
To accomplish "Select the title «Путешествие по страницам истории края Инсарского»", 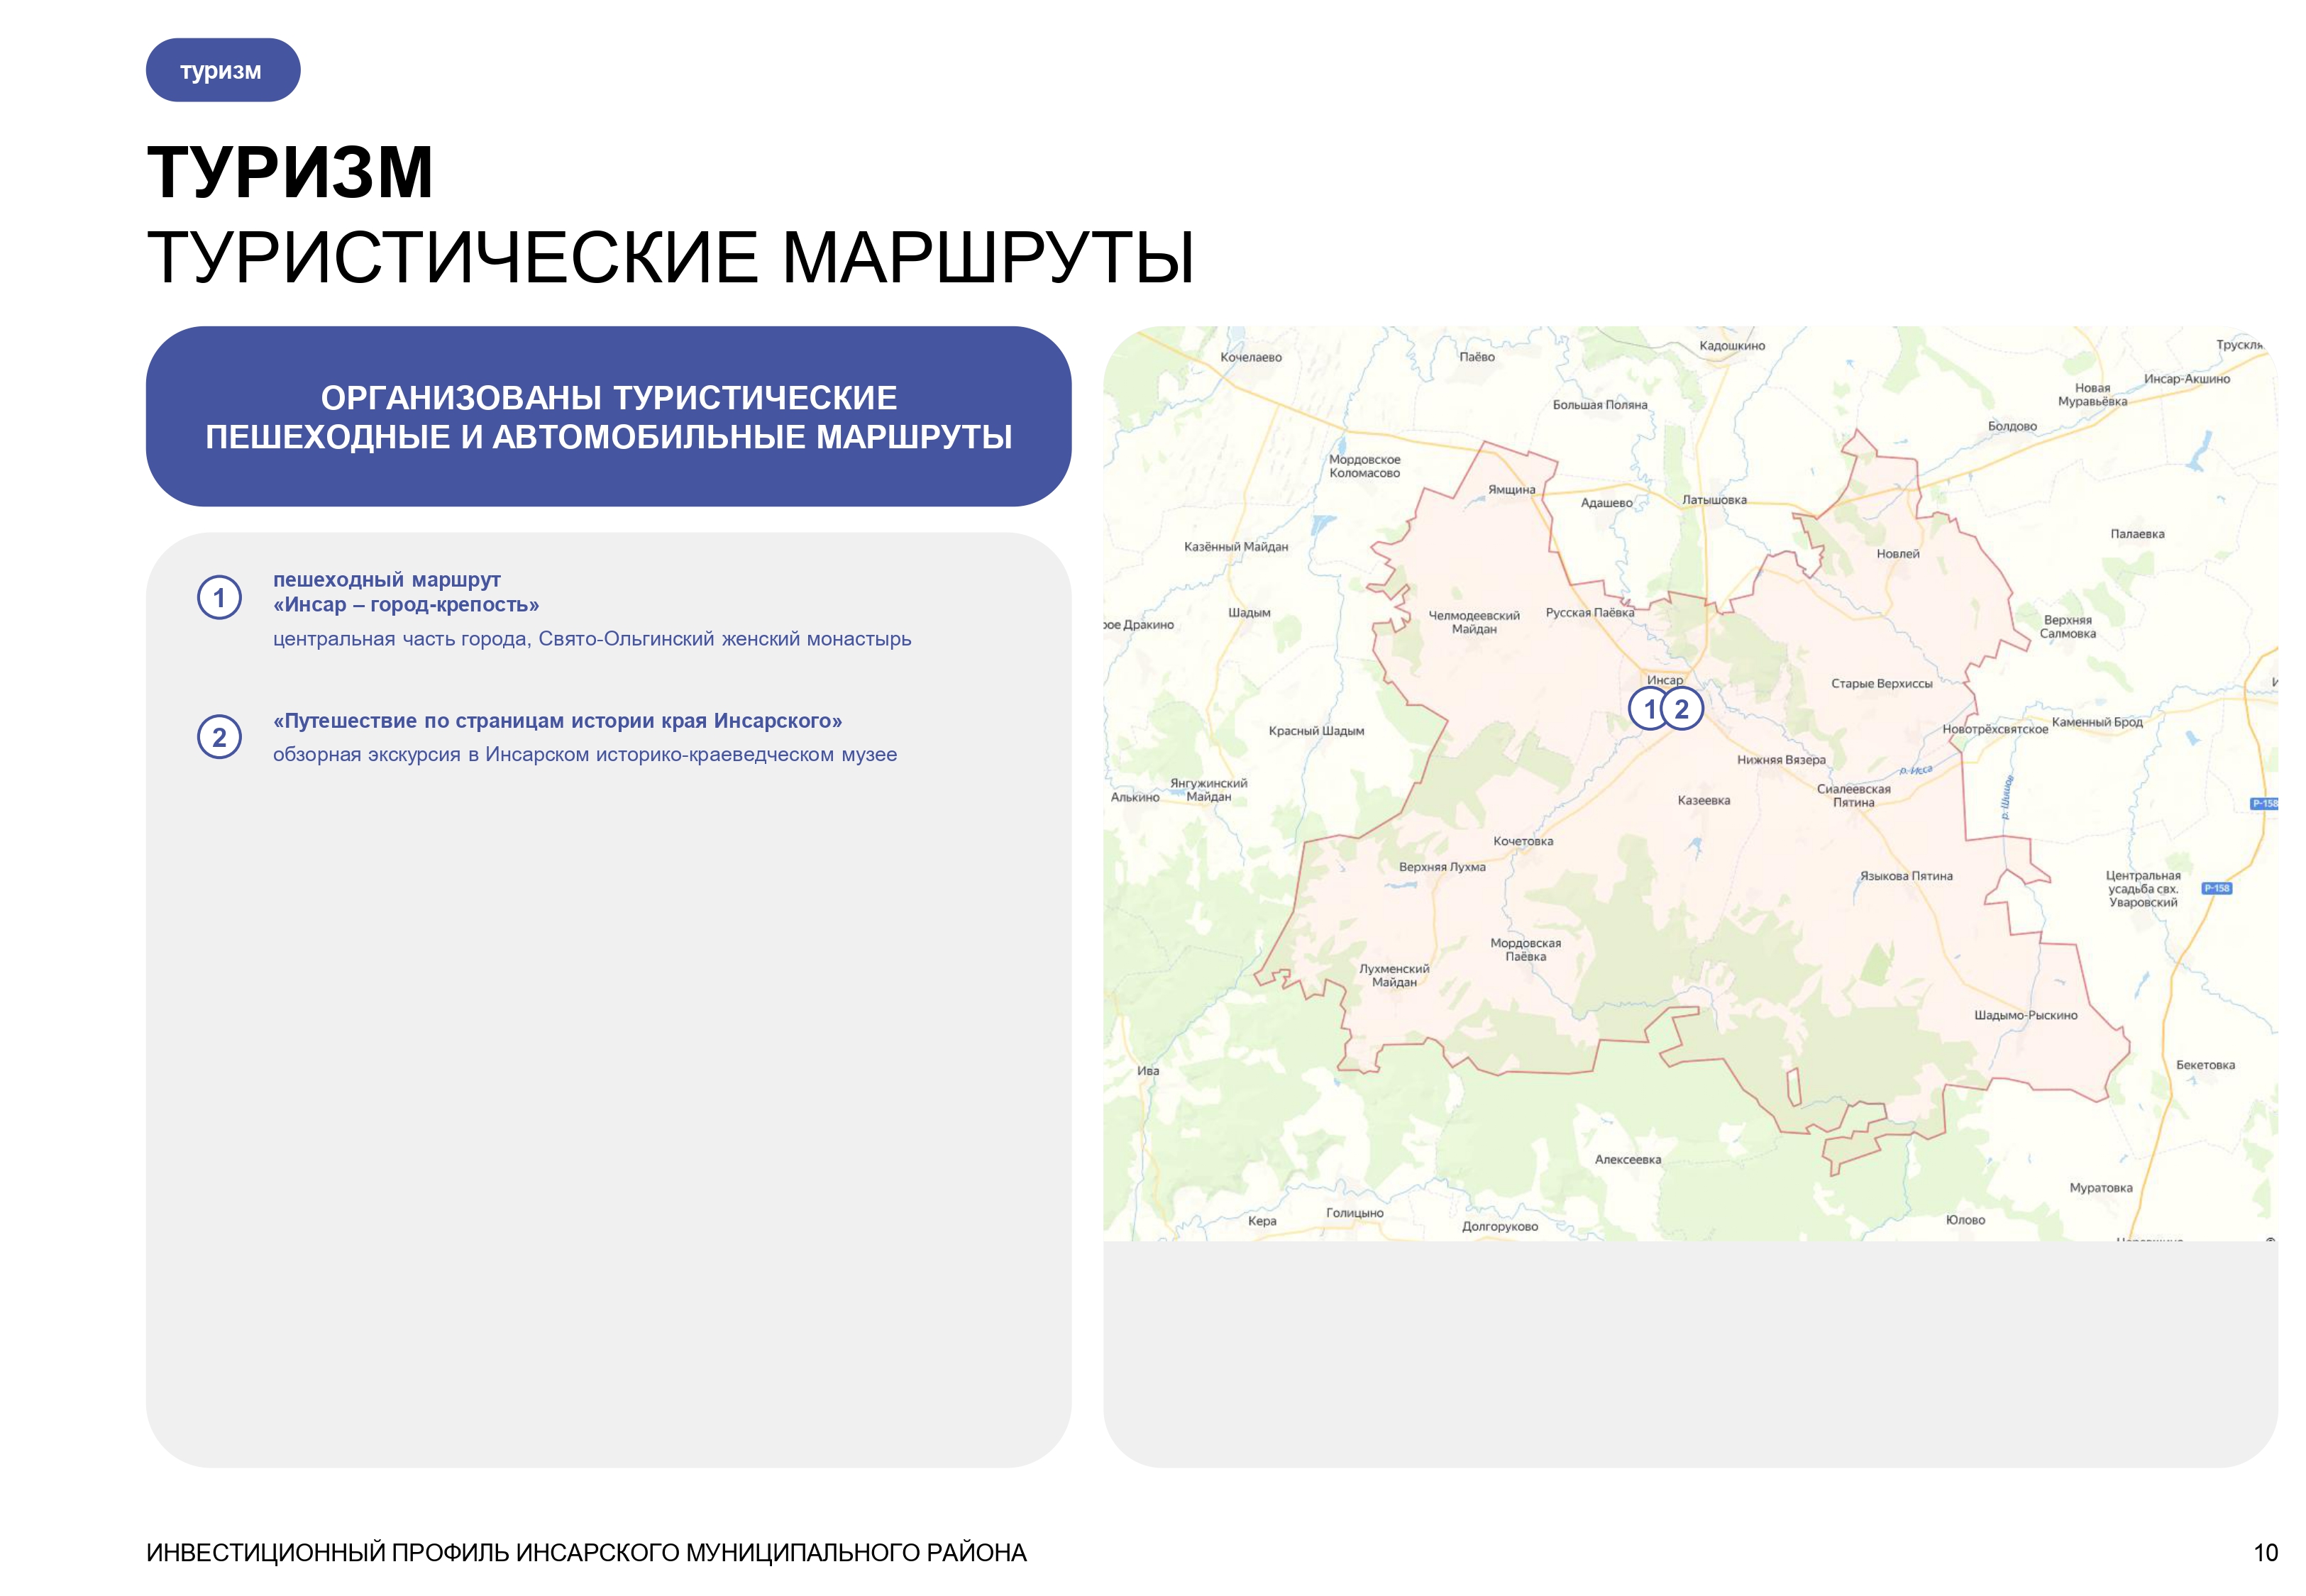I will (558, 721).
